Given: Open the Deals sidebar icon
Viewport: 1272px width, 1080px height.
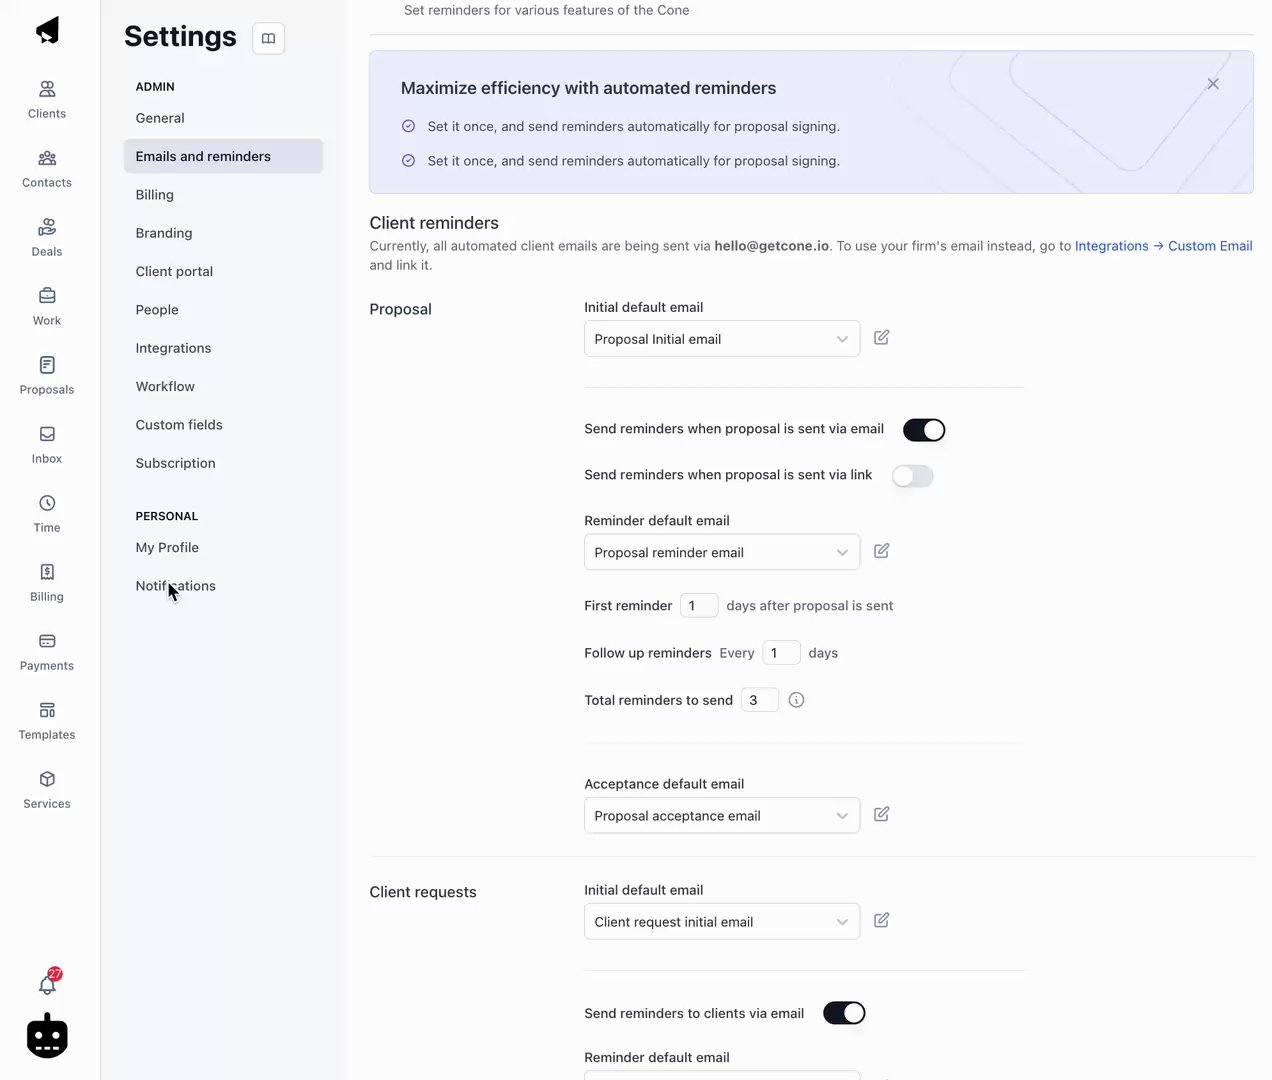Looking at the screenshot, I should 47,228.
